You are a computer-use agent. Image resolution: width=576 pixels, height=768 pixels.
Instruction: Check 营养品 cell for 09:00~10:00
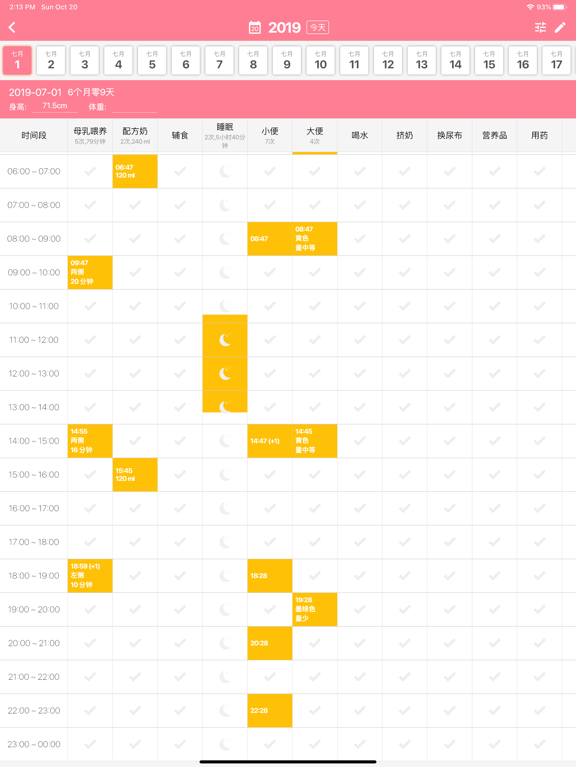tap(495, 272)
